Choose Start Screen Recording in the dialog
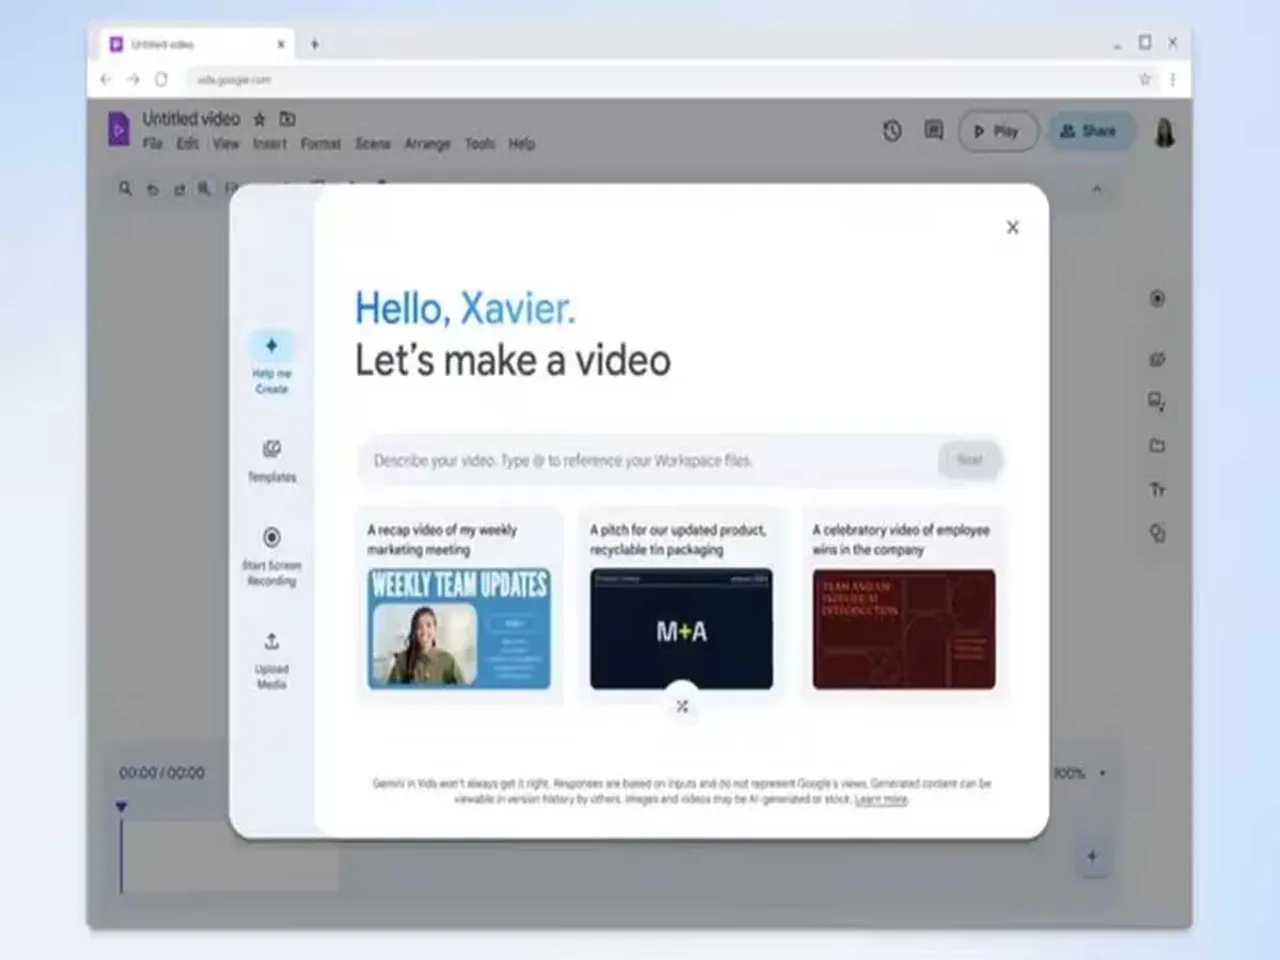 tap(271, 556)
